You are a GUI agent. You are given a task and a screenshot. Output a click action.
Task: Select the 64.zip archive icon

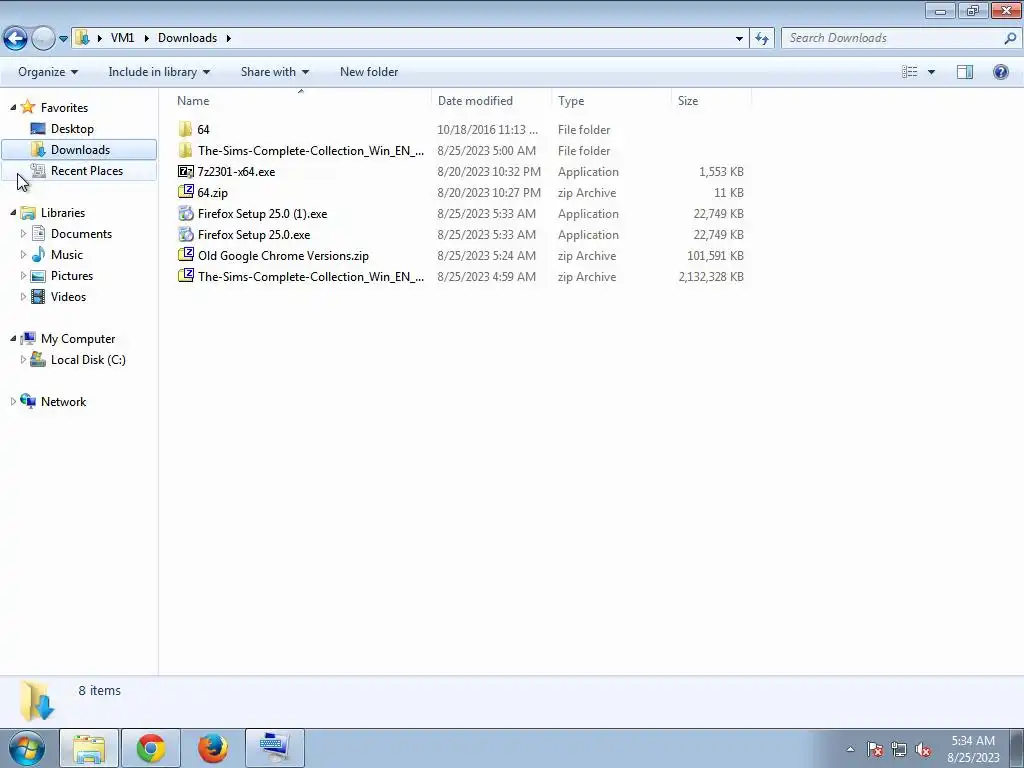click(x=185, y=192)
